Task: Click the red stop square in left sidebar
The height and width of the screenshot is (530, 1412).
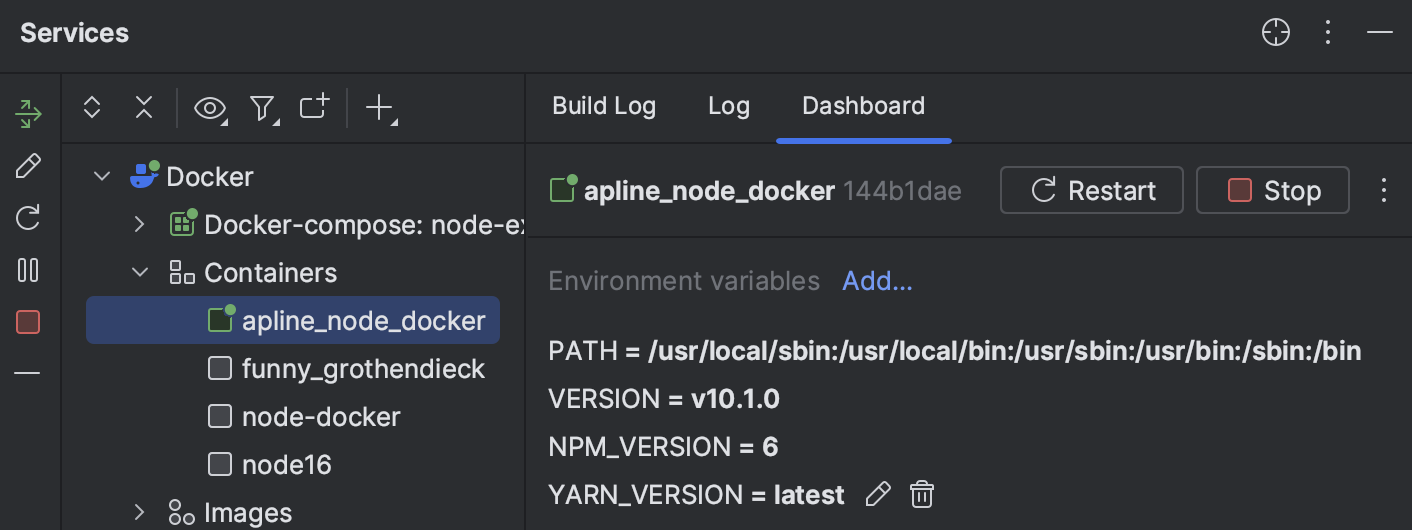Action: pyautogui.click(x=28, y=322)
